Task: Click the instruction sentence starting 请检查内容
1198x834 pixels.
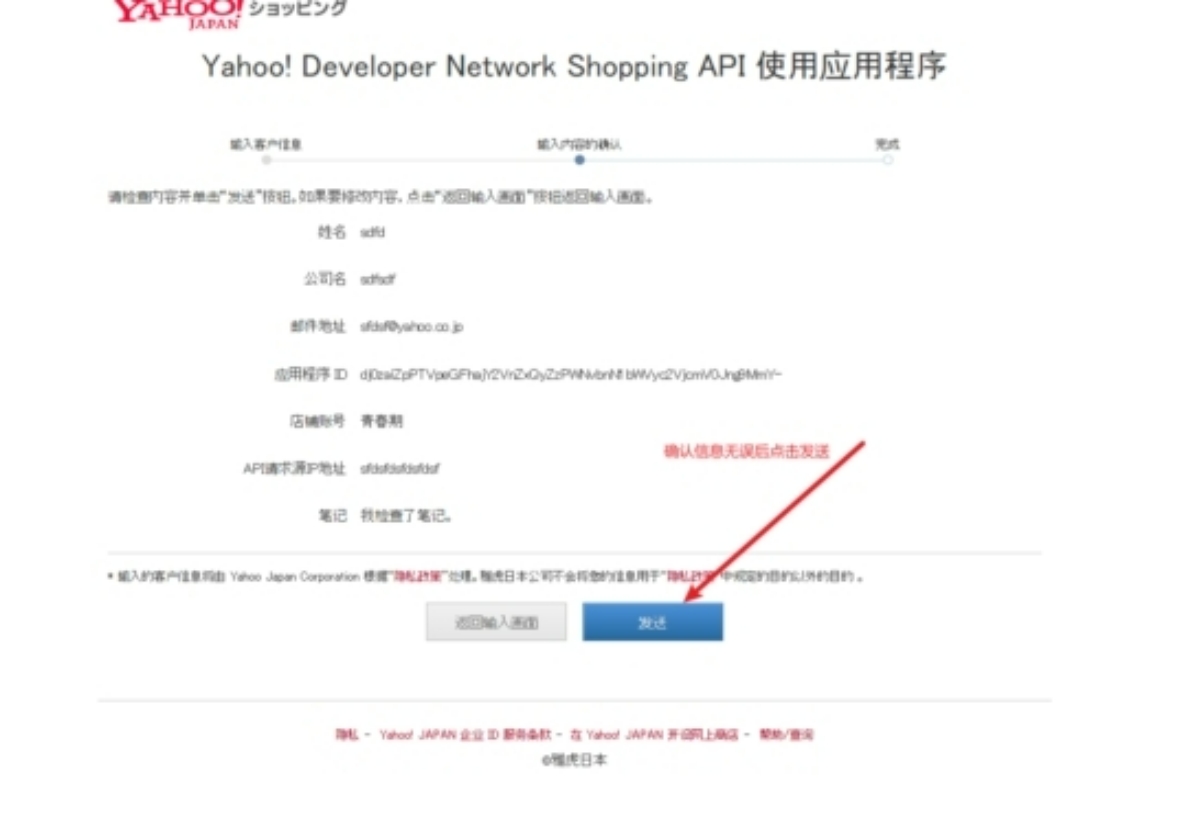Action: (x=380, y=197)
